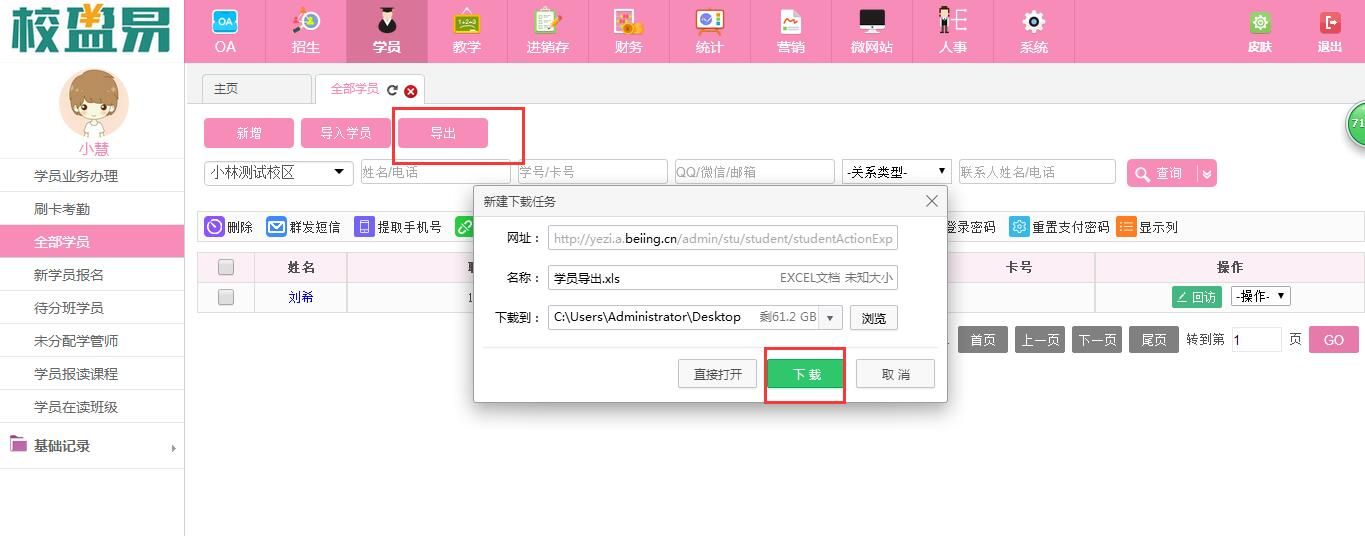Open the OA module icon

(225, 23)
